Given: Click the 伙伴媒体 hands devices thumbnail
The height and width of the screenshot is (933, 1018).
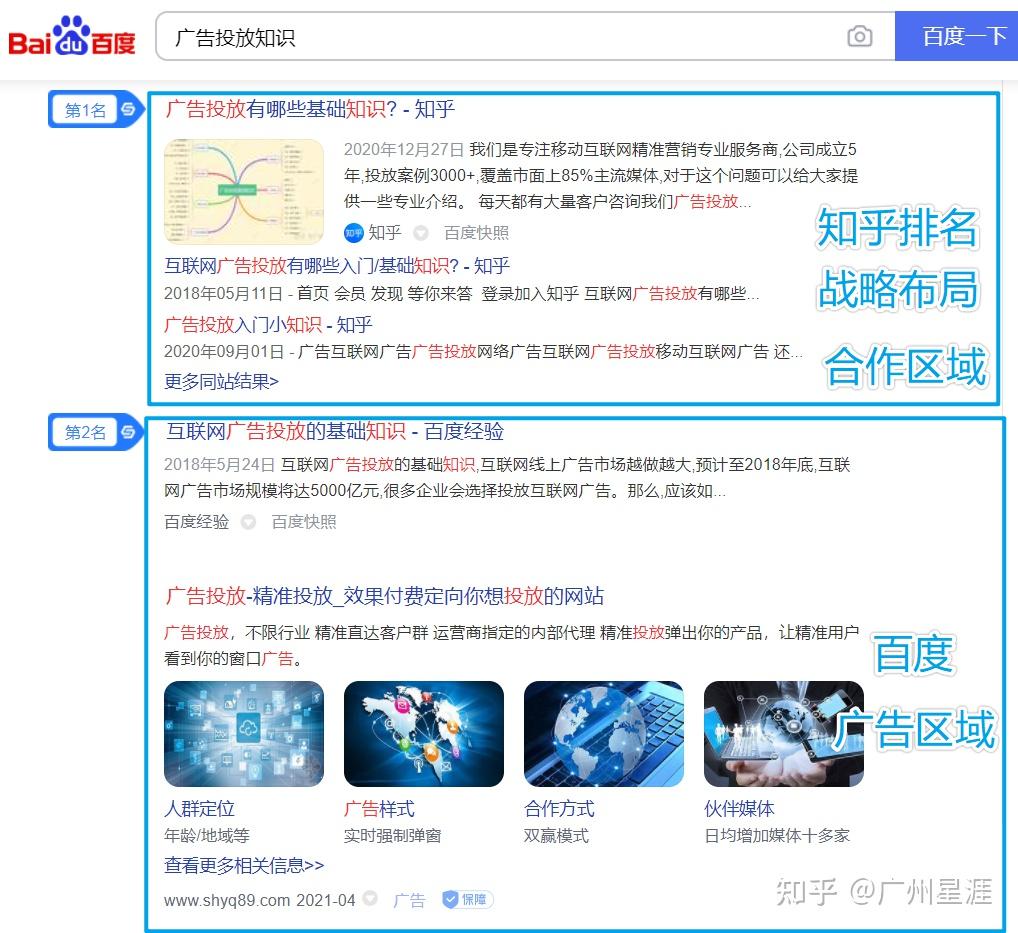Looking at the screenshot, I should [x=784, y=734].
